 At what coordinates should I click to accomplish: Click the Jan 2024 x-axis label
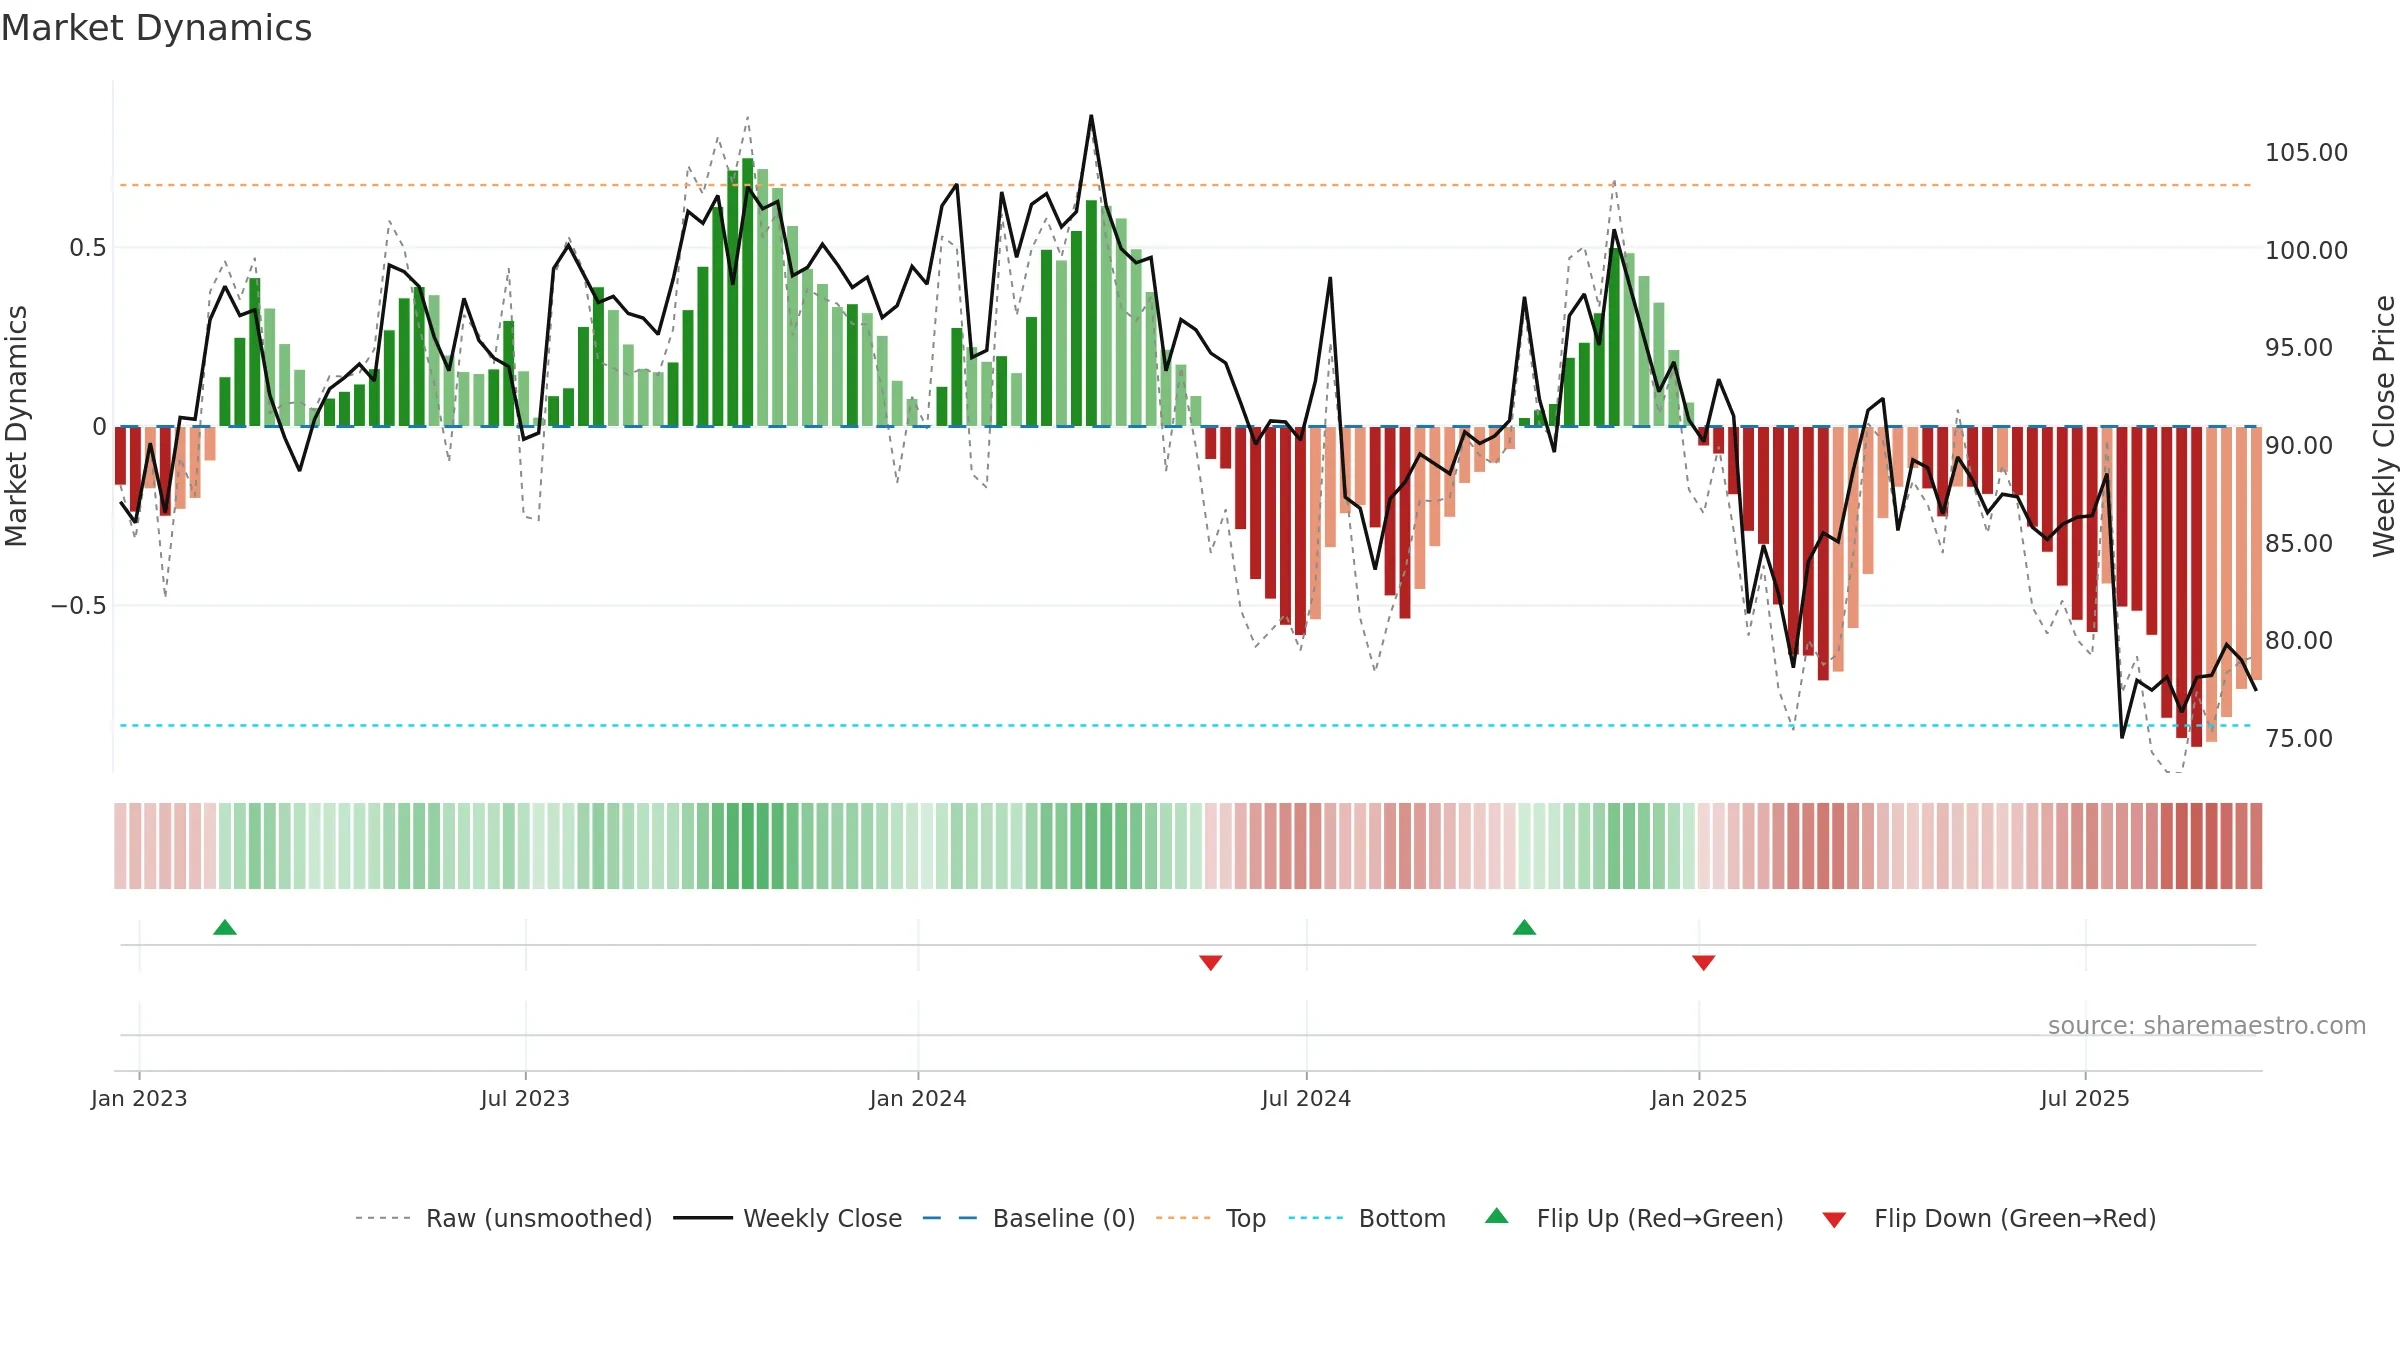pyautogui.click(x=918, y=1098)
